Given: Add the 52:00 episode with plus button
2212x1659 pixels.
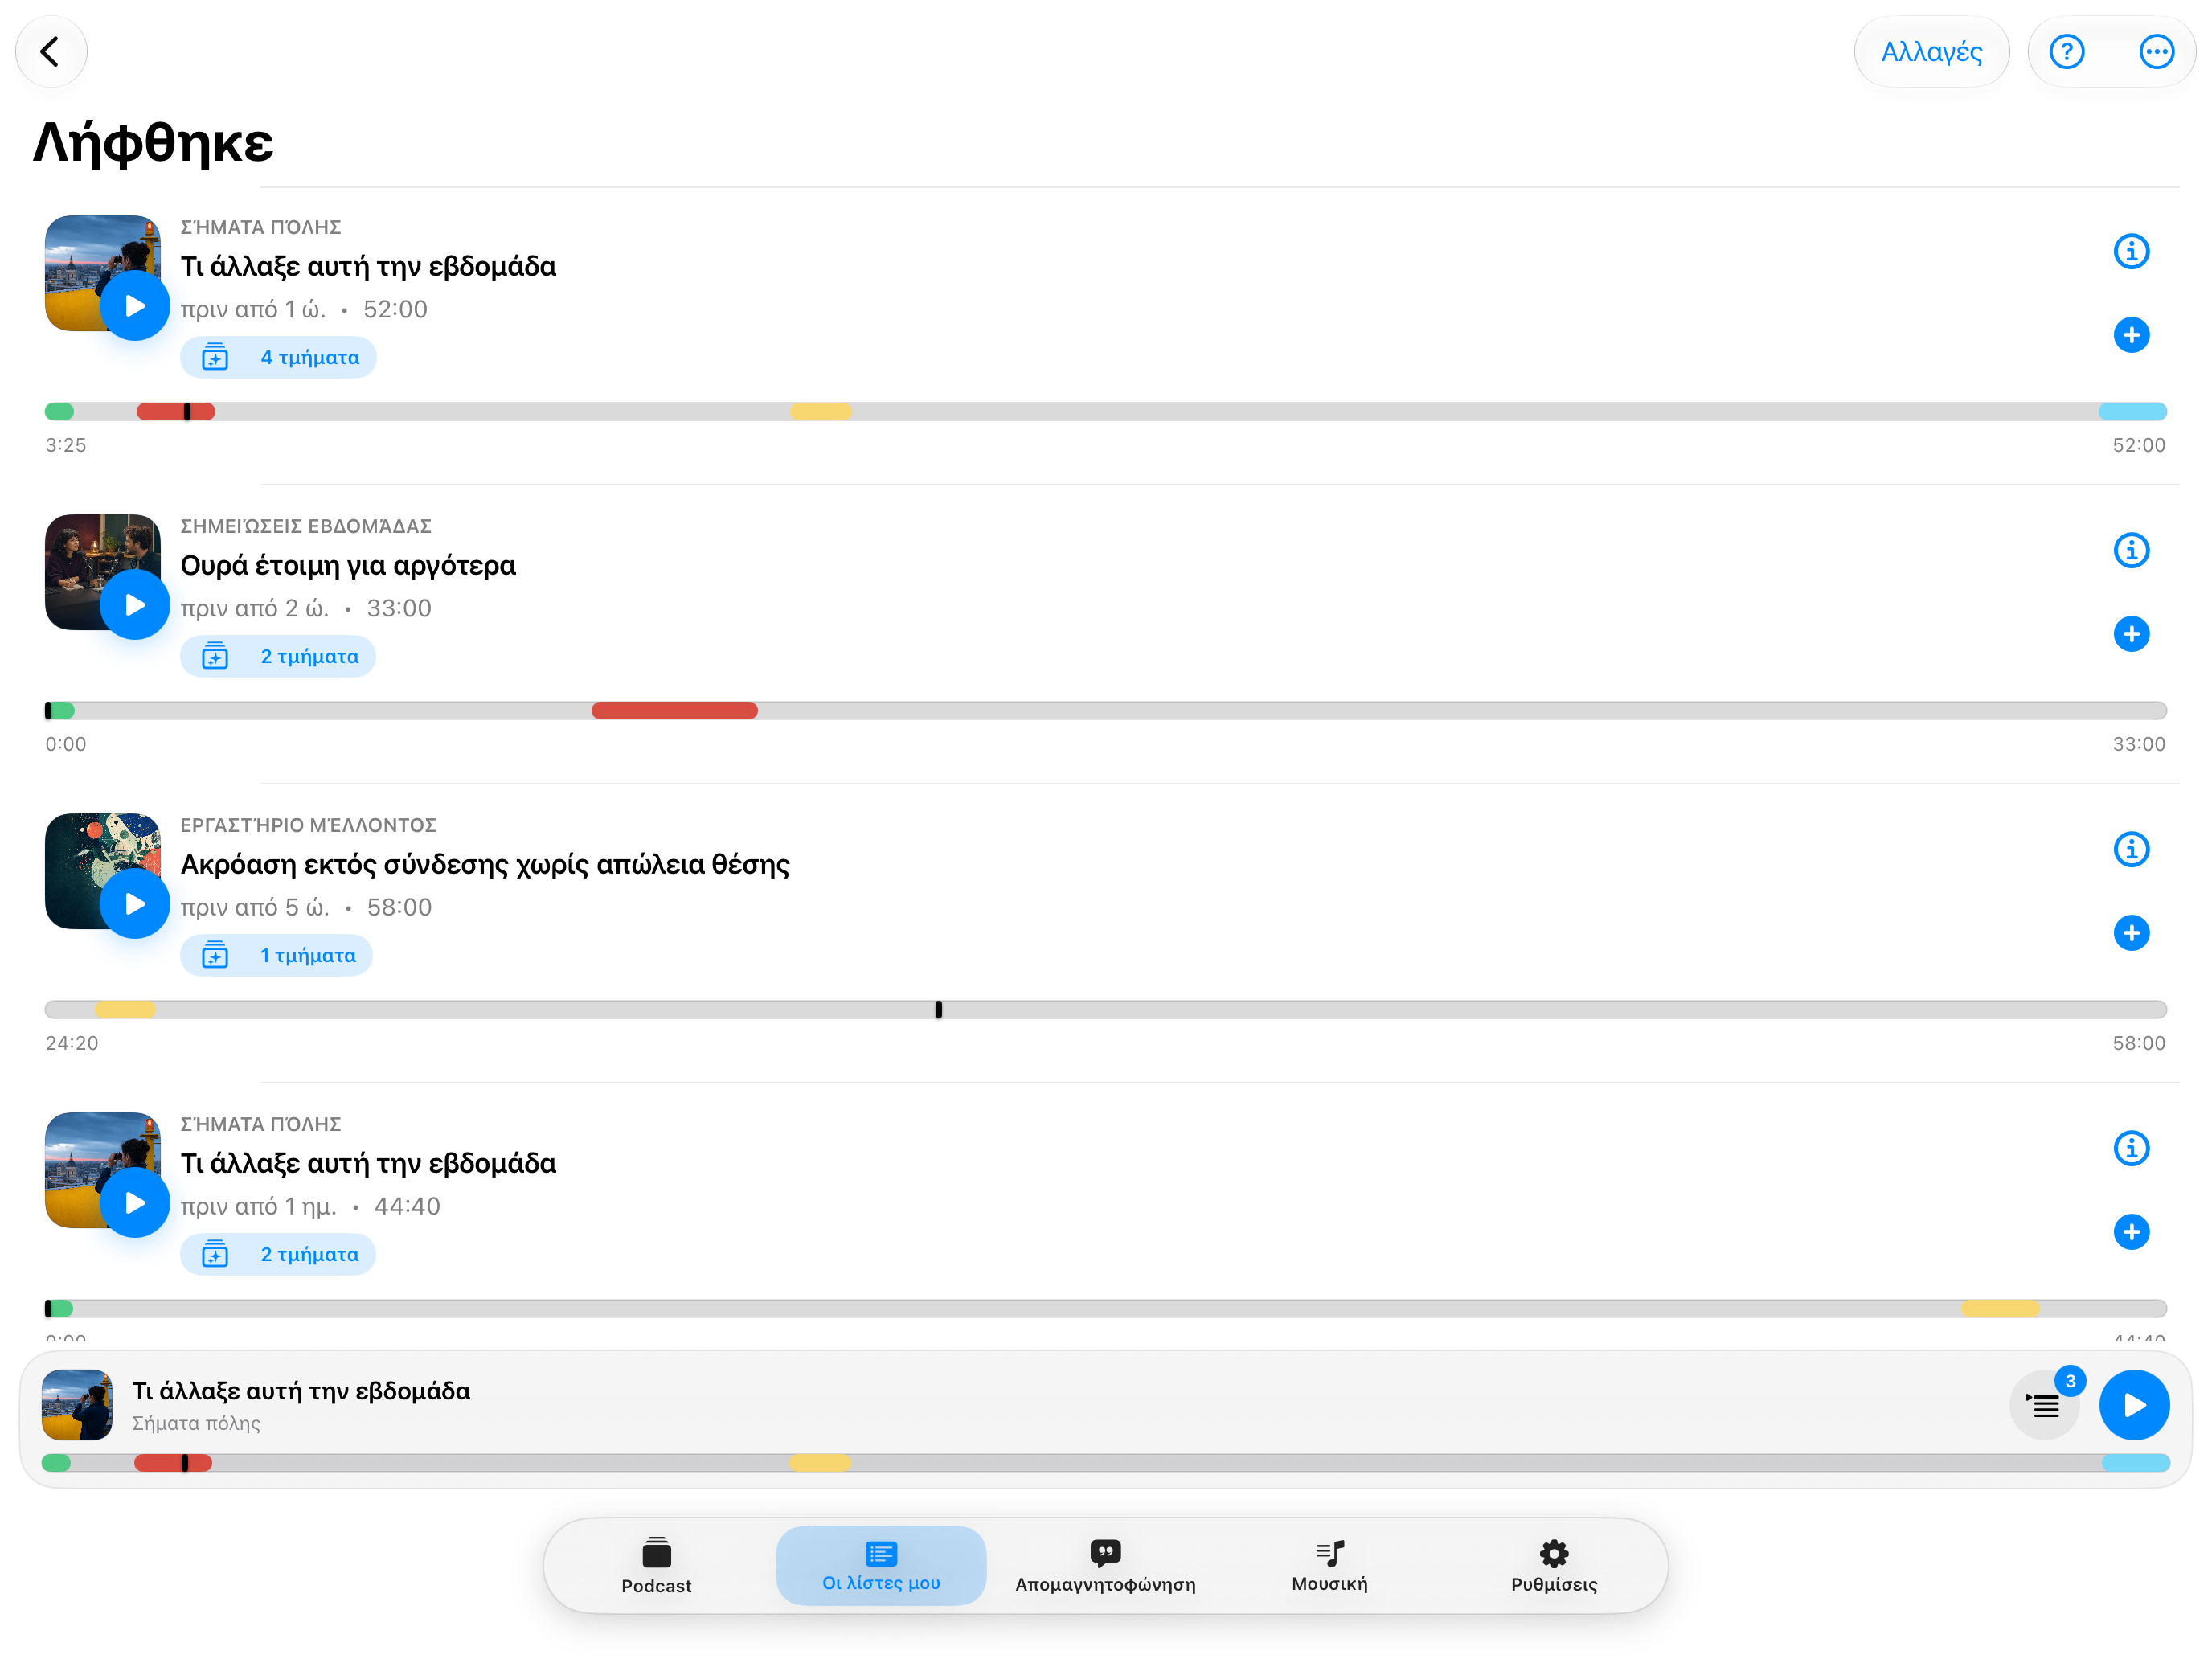Looking at the screenshot, I should (x=2131, y=335).
